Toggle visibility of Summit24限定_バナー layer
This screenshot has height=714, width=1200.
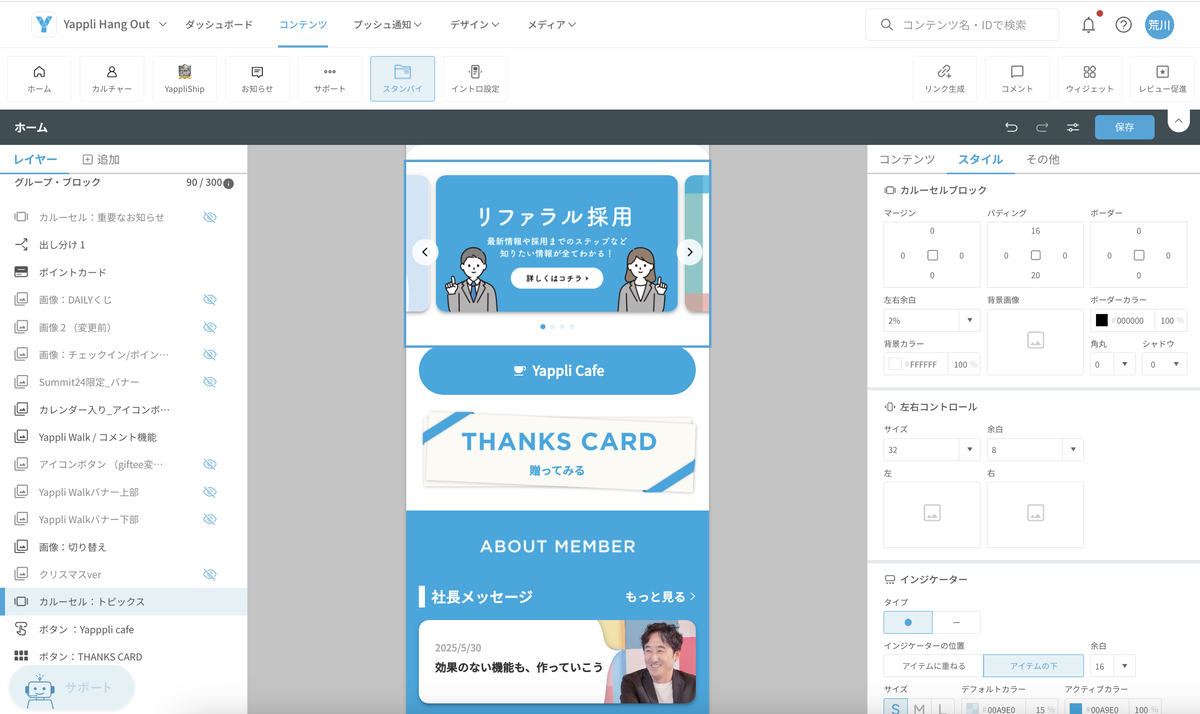click(x=210, y=382)
